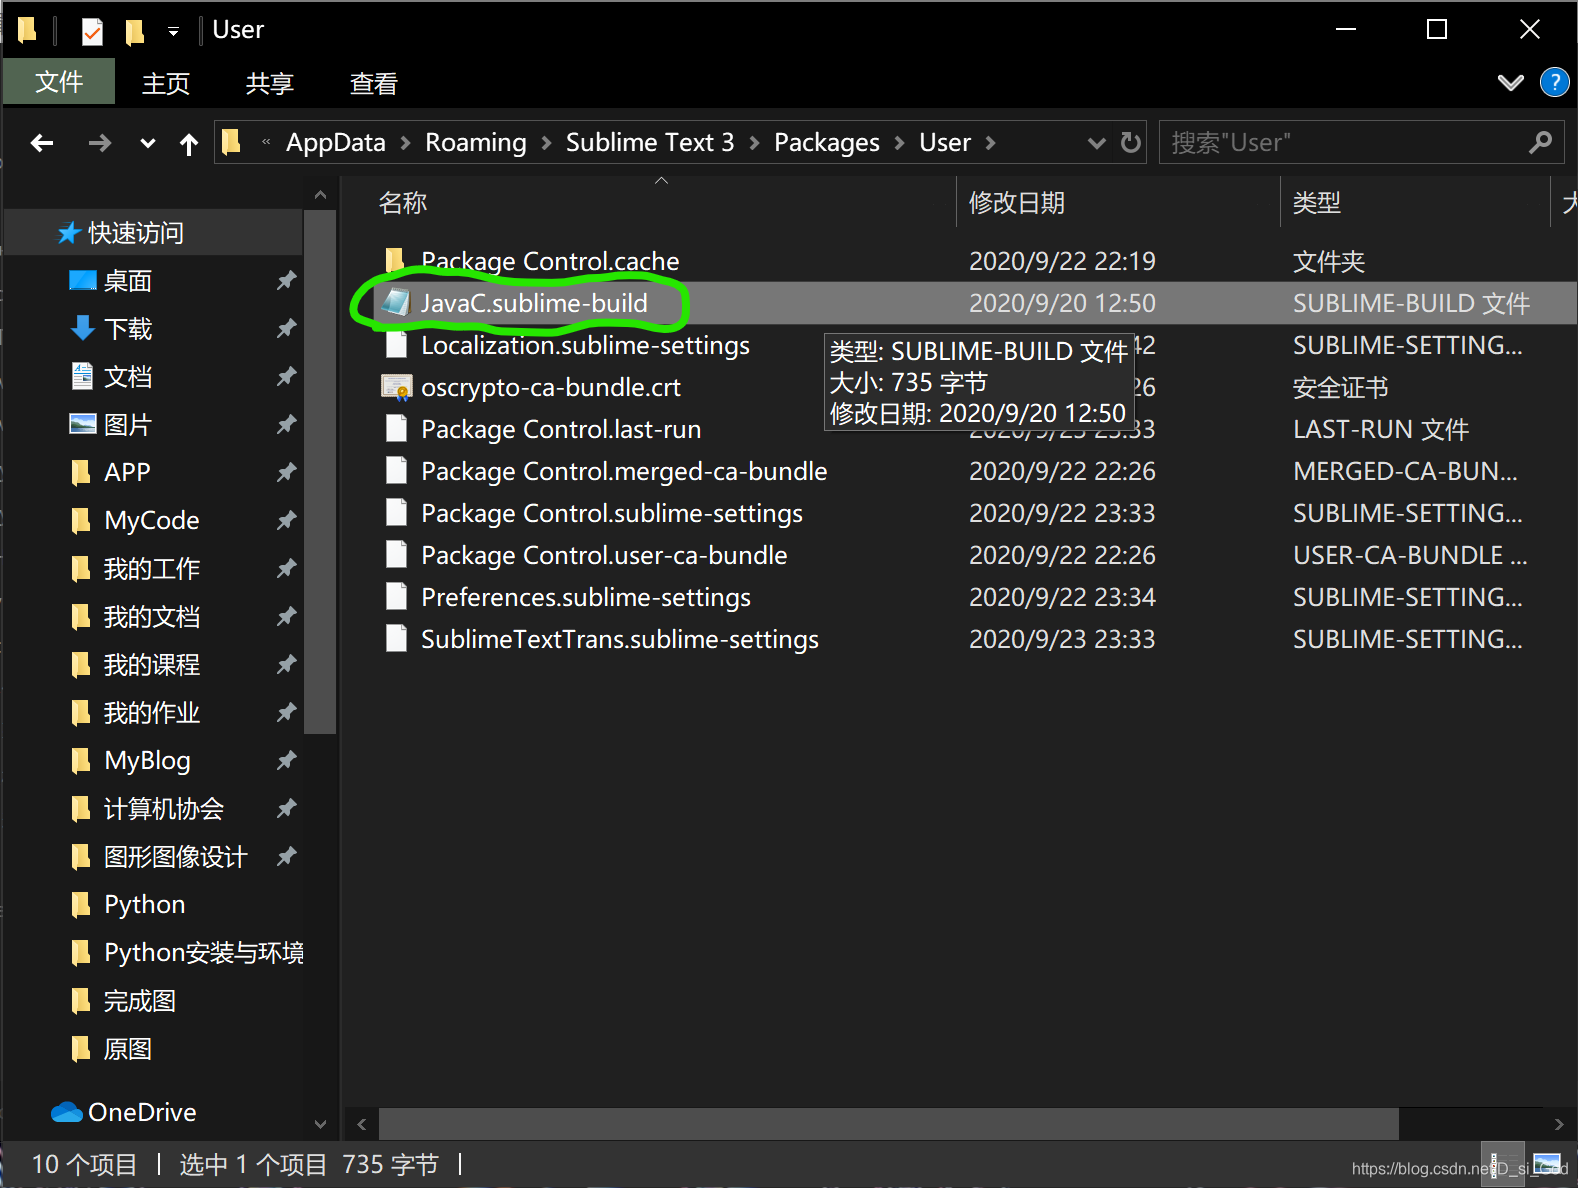Click the Back navigation arrow
Image resolution: width=1578 pixels, height=1188 pixels.
click(x=42, y=143)
